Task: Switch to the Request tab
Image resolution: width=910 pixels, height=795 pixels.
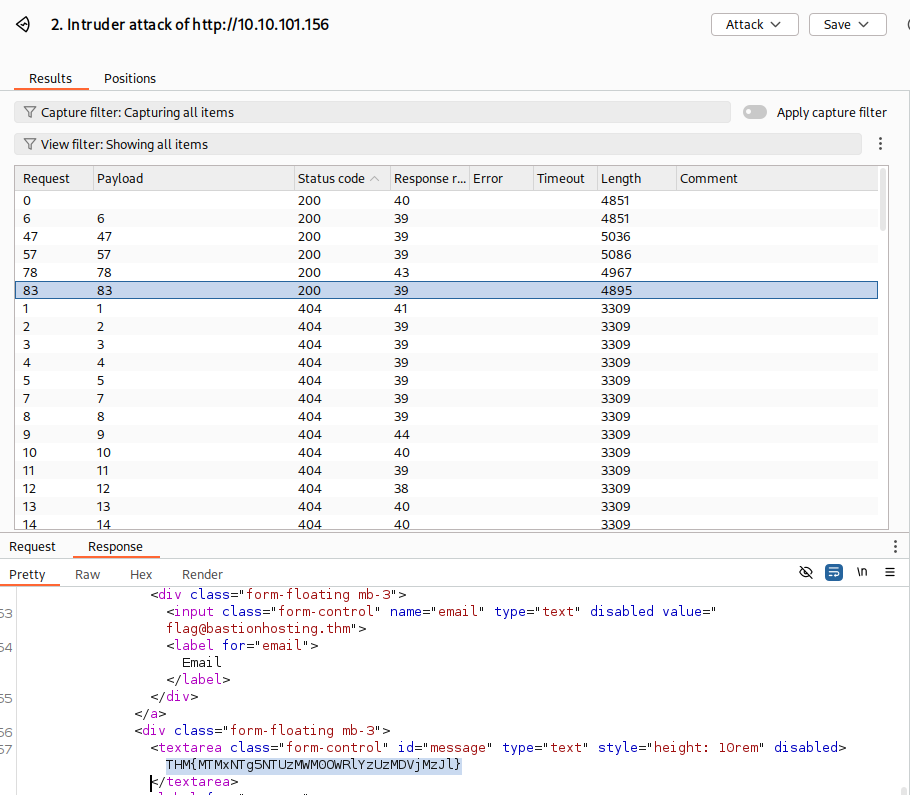Action: click(x=32, y=547)
